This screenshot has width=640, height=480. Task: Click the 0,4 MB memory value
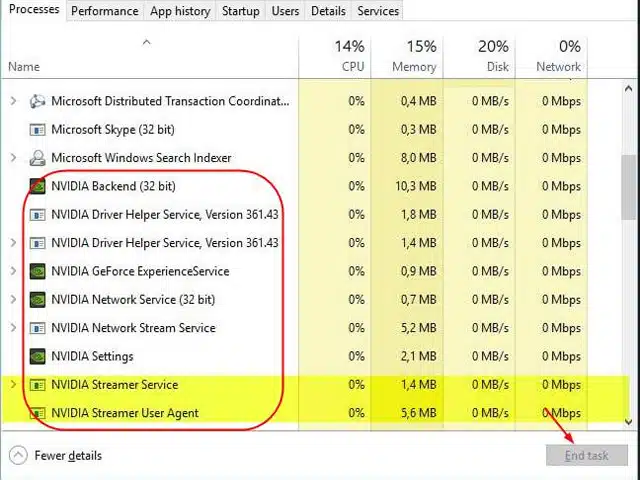click(418, 101)
